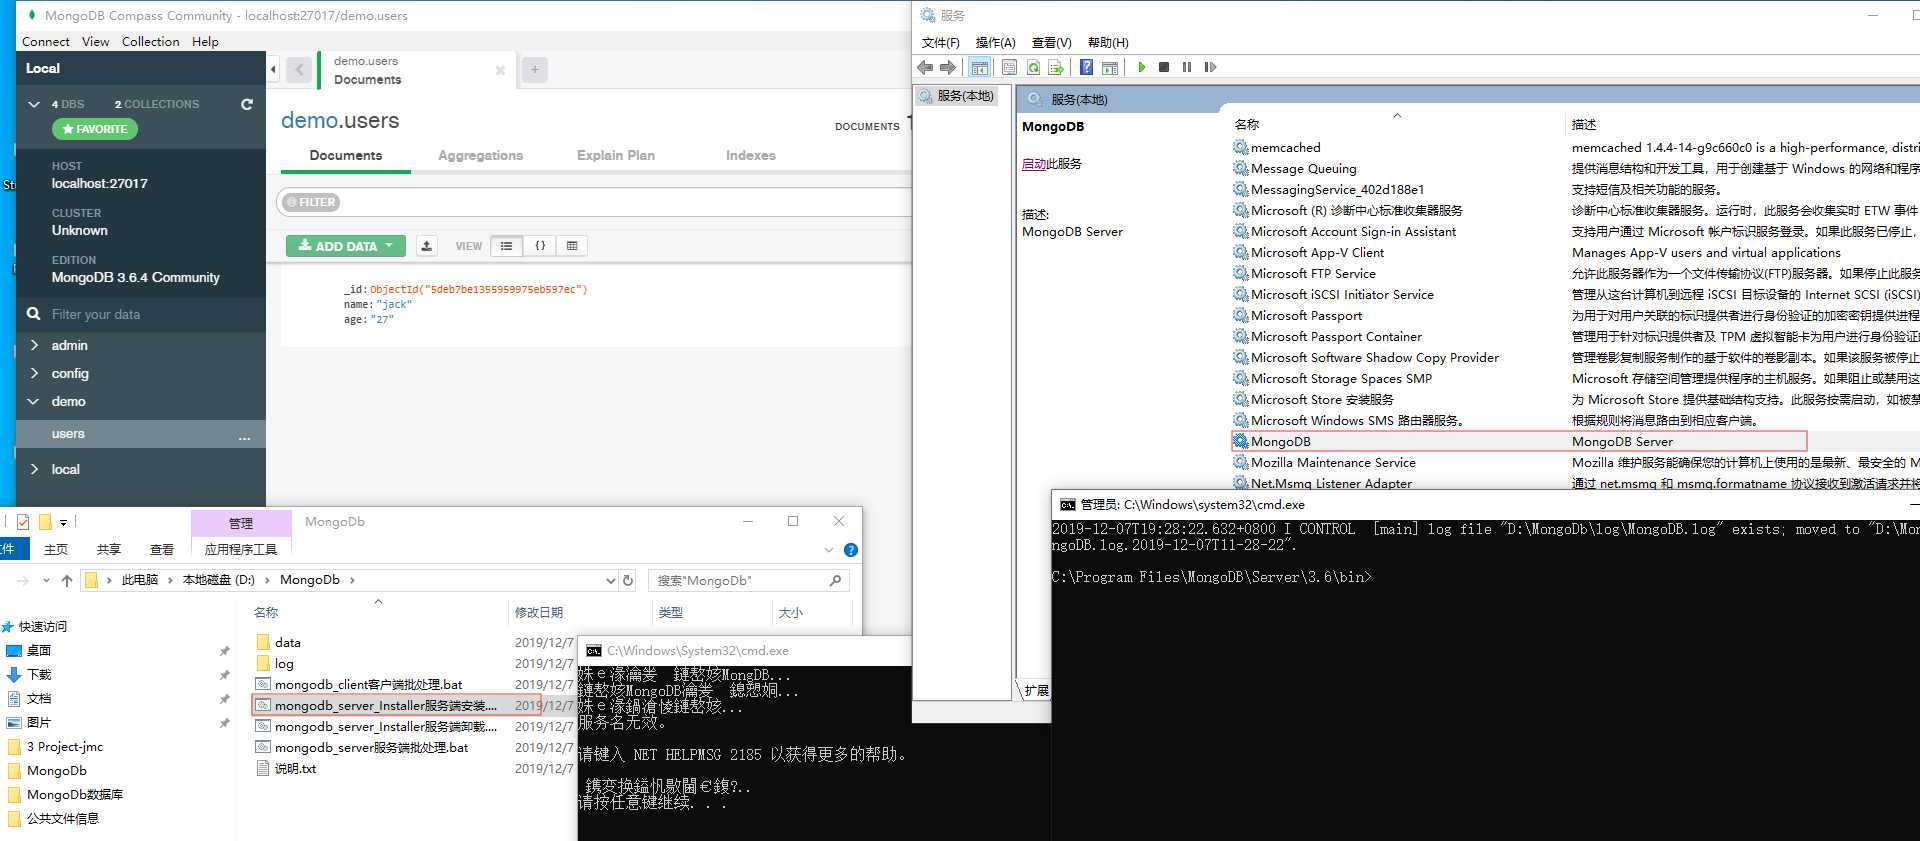The height and width of the screenshot is (841, 1920).
Task: Toggle action pane in Services toolbar
Action: [x=1110, y=67]
